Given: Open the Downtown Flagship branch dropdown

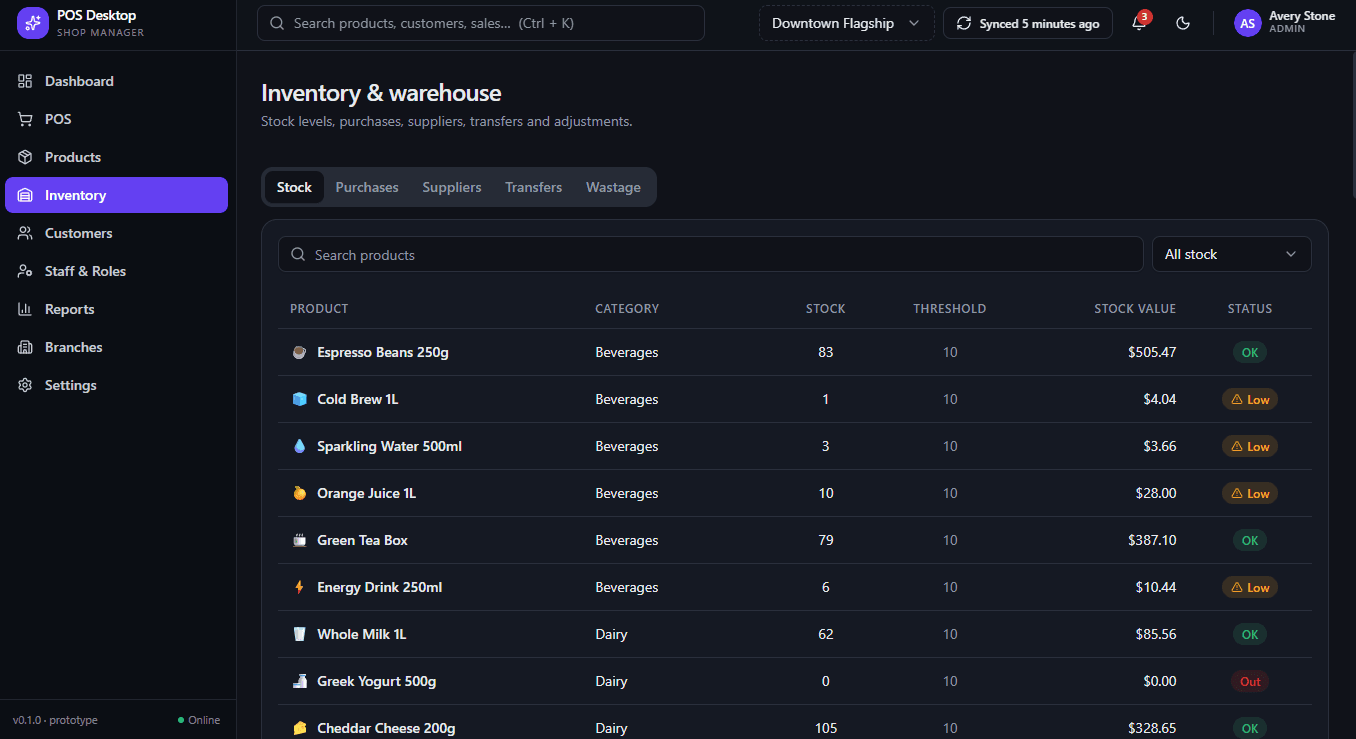Looking at the screenshot, I should (x=846, y=23).
